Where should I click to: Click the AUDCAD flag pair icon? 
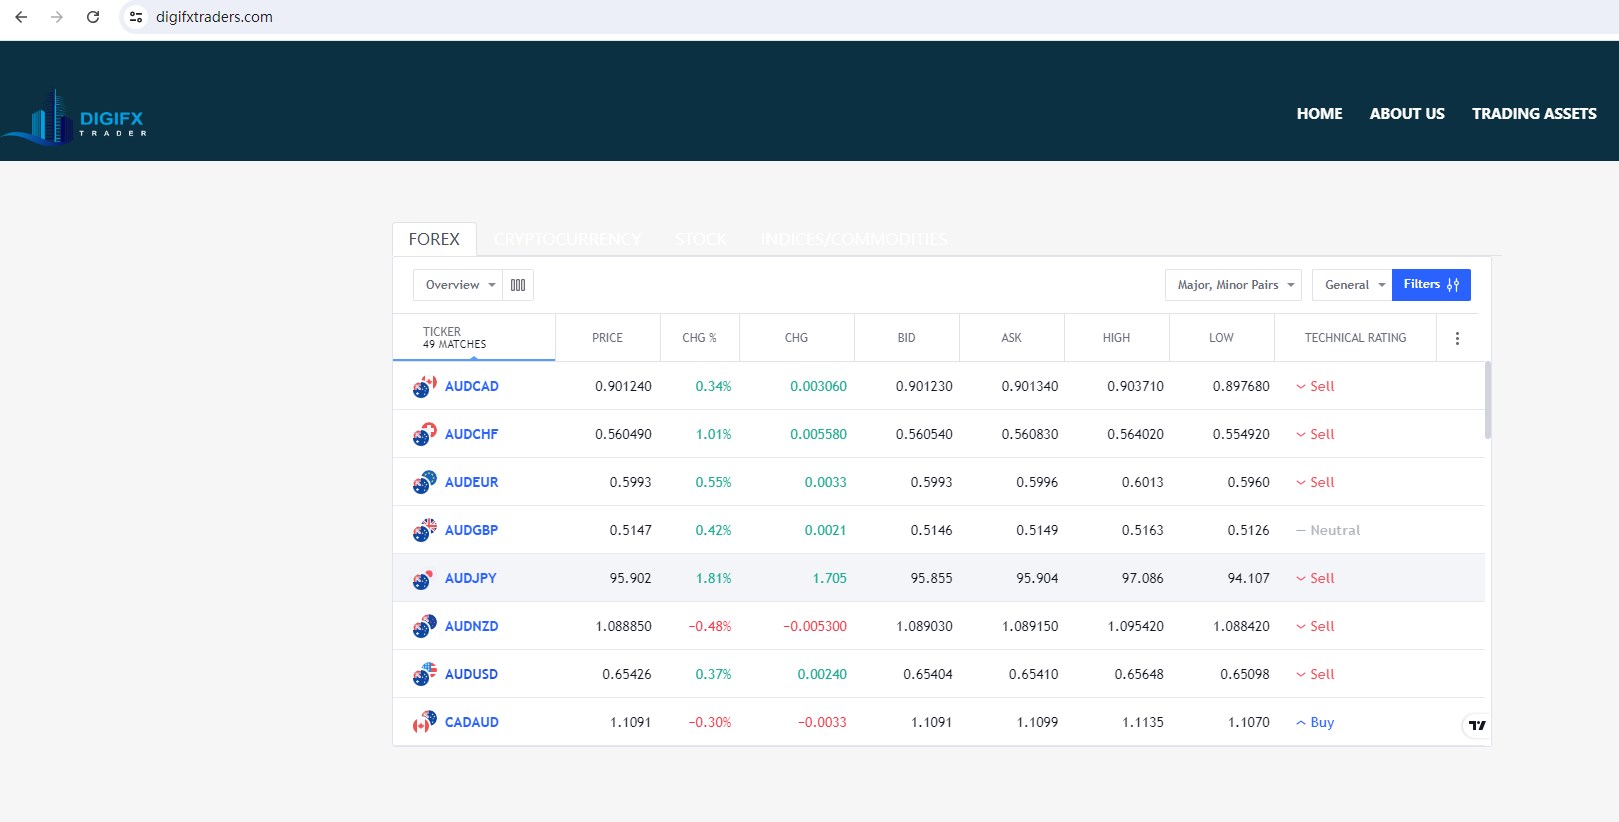point(424,386)
